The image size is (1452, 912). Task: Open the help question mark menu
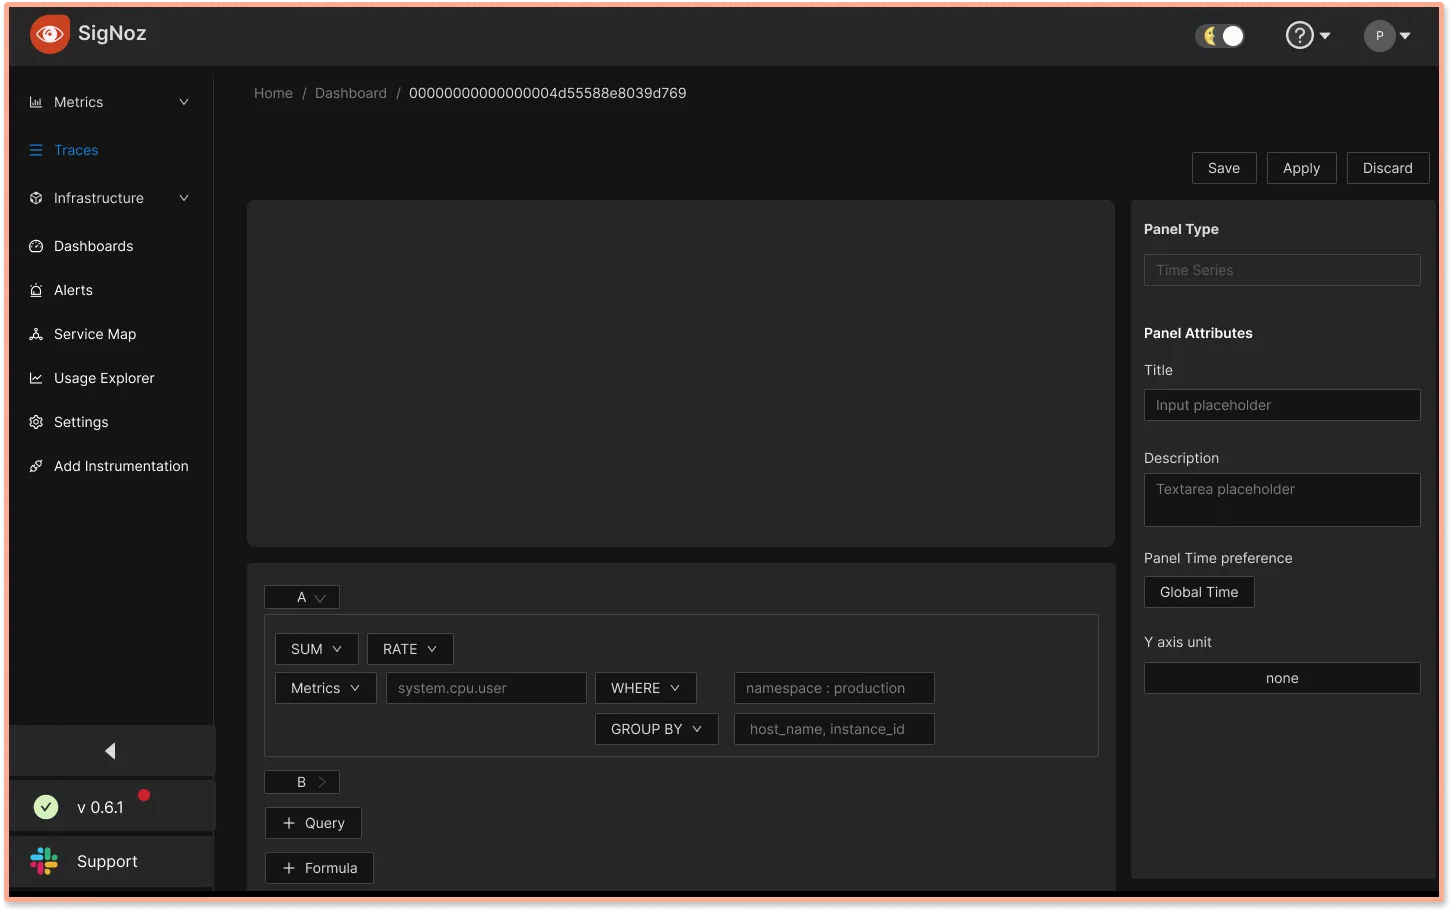click(x=1300, y=36)
